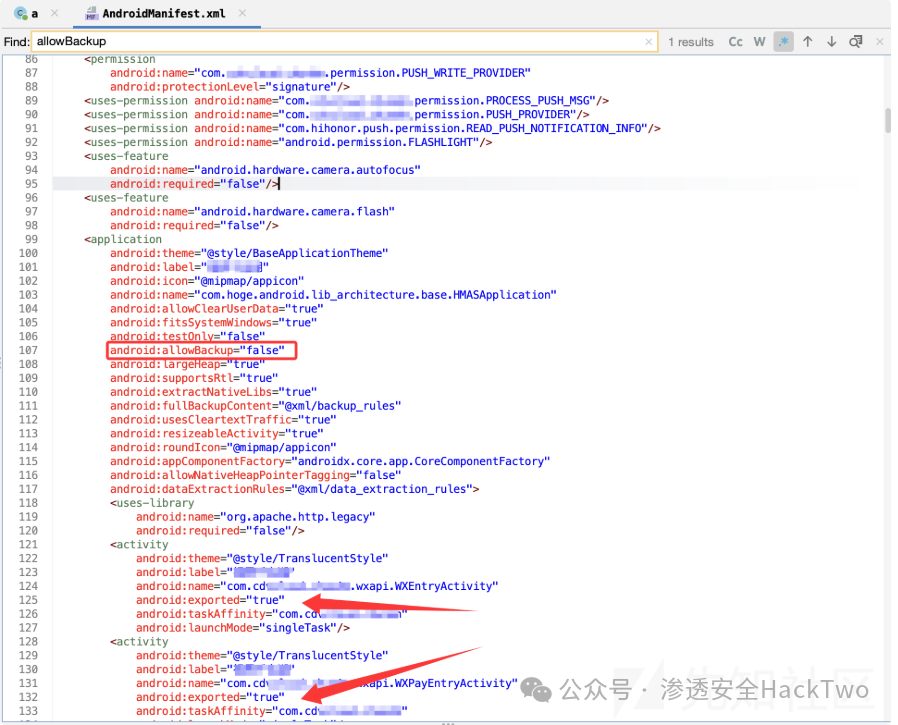Click the class icon on tab a
The height and width of the screenshot is (725, 898).
21,13
